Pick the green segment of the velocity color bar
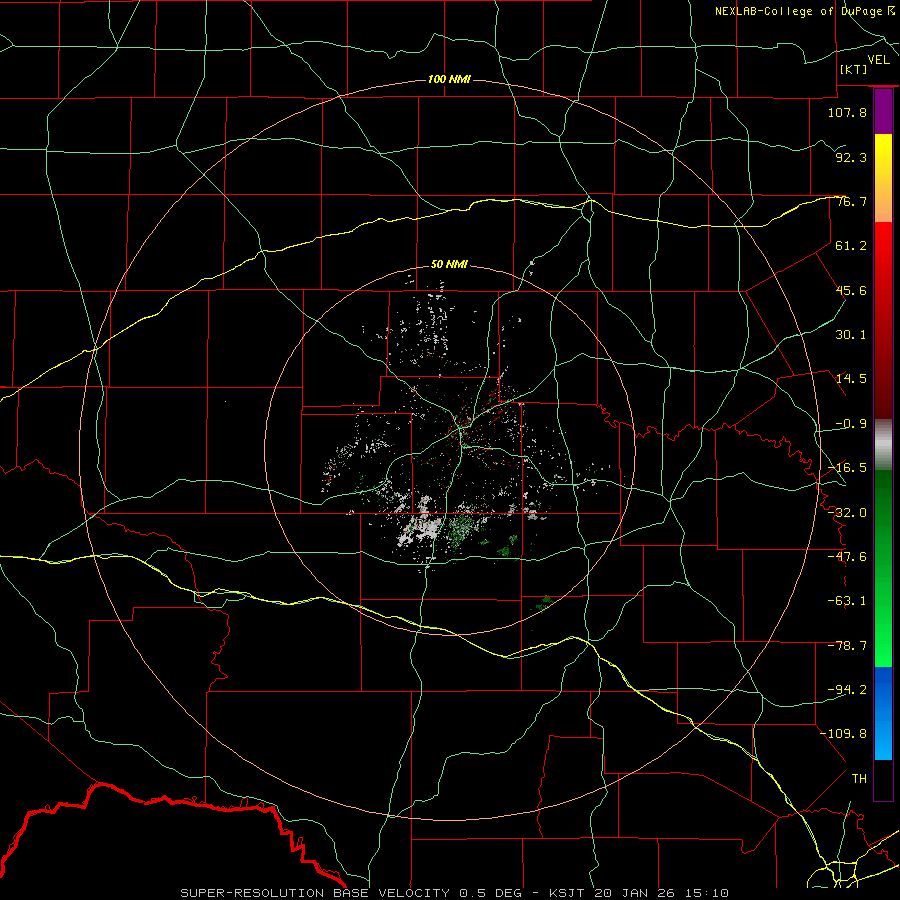This screenshot has height=900, width=900. tap(883, 568)
